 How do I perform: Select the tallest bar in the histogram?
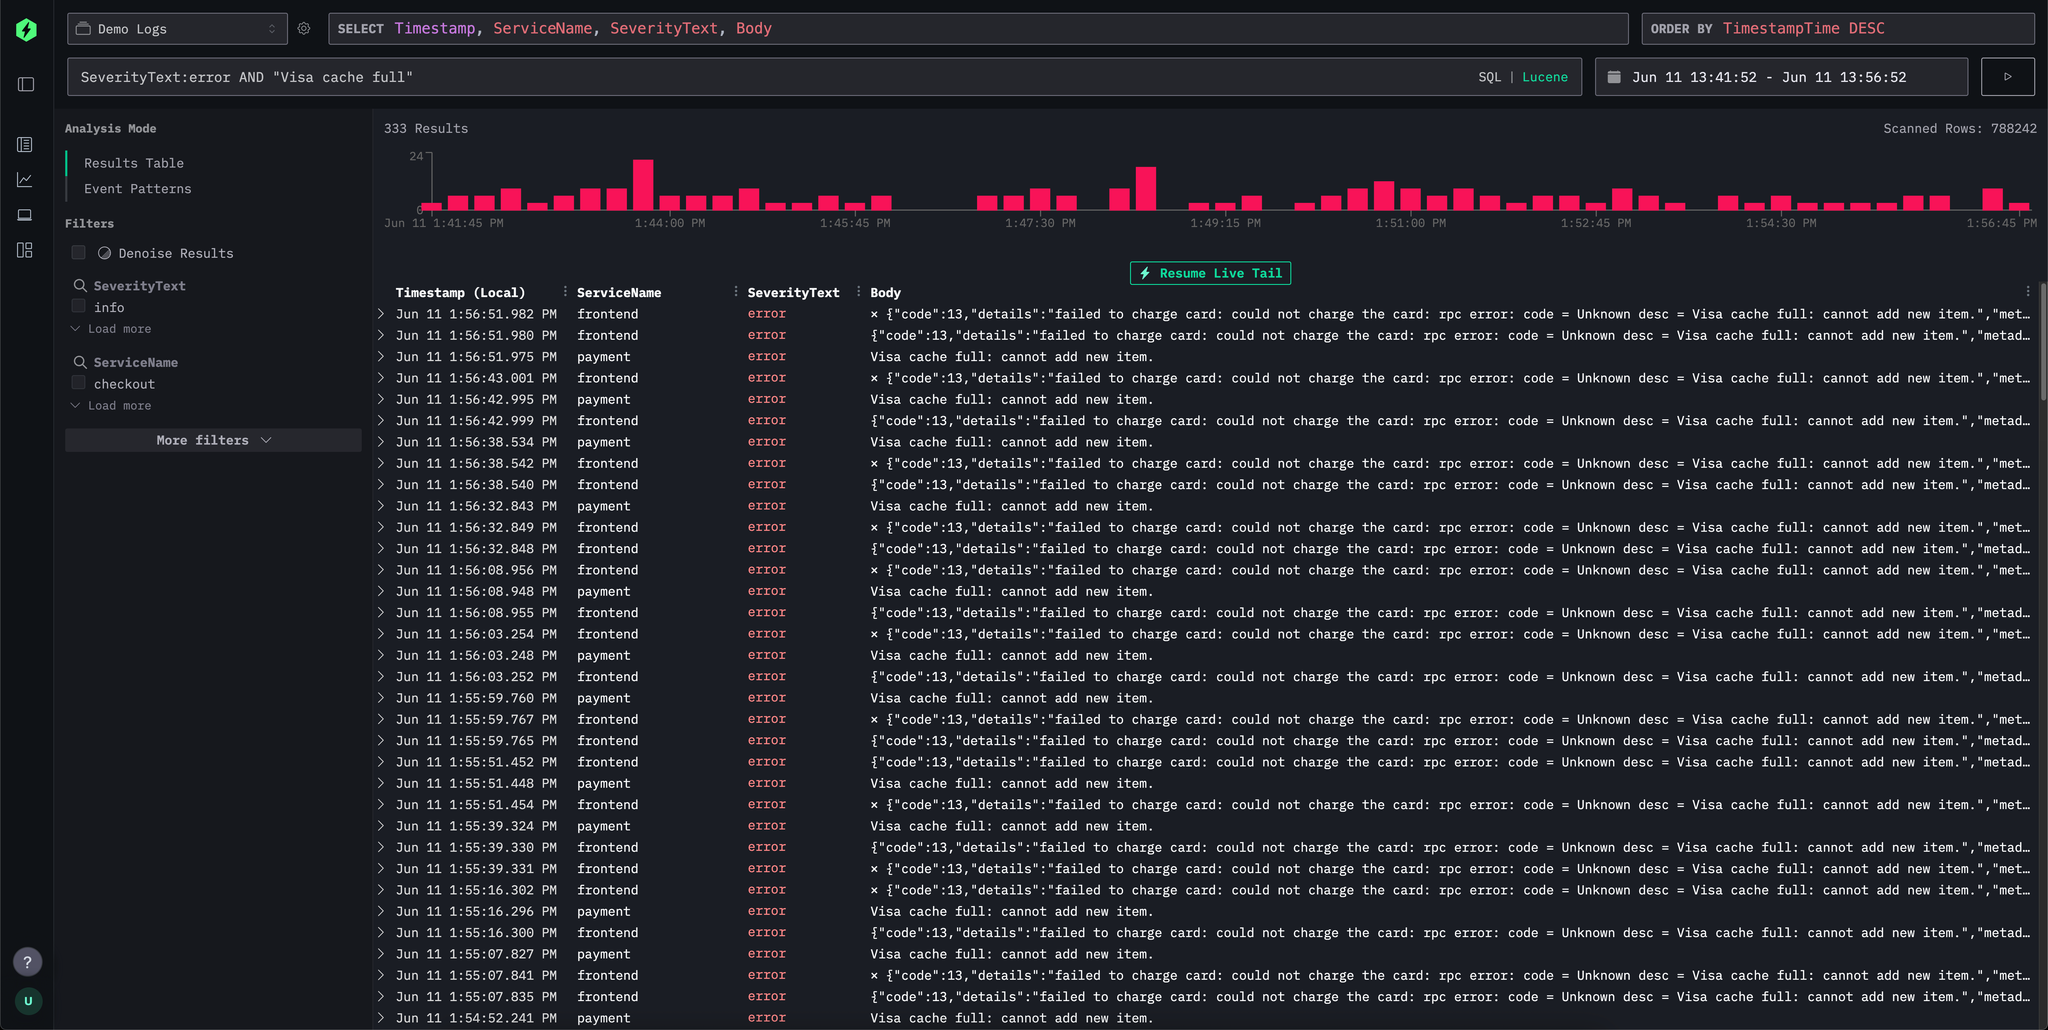643,185
